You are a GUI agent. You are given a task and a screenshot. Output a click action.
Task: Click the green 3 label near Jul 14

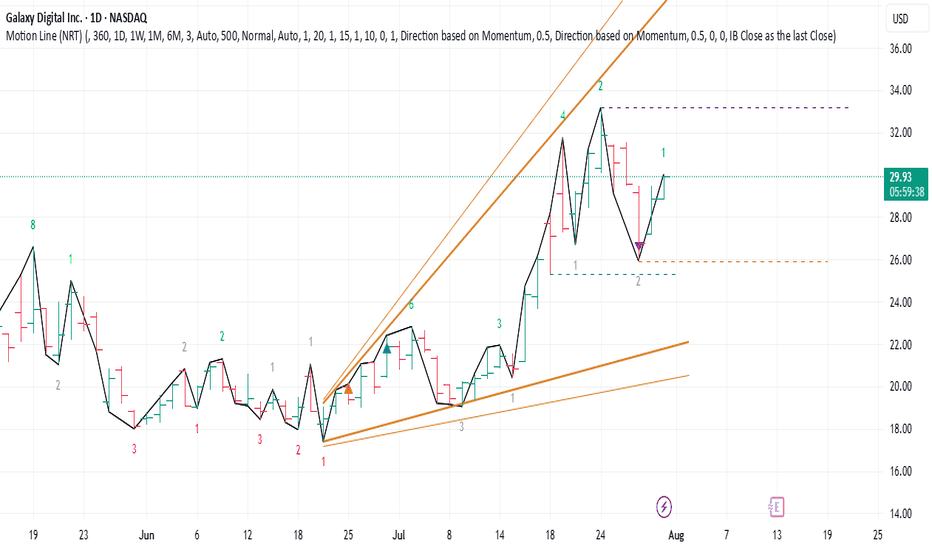(x=499, y=324)
